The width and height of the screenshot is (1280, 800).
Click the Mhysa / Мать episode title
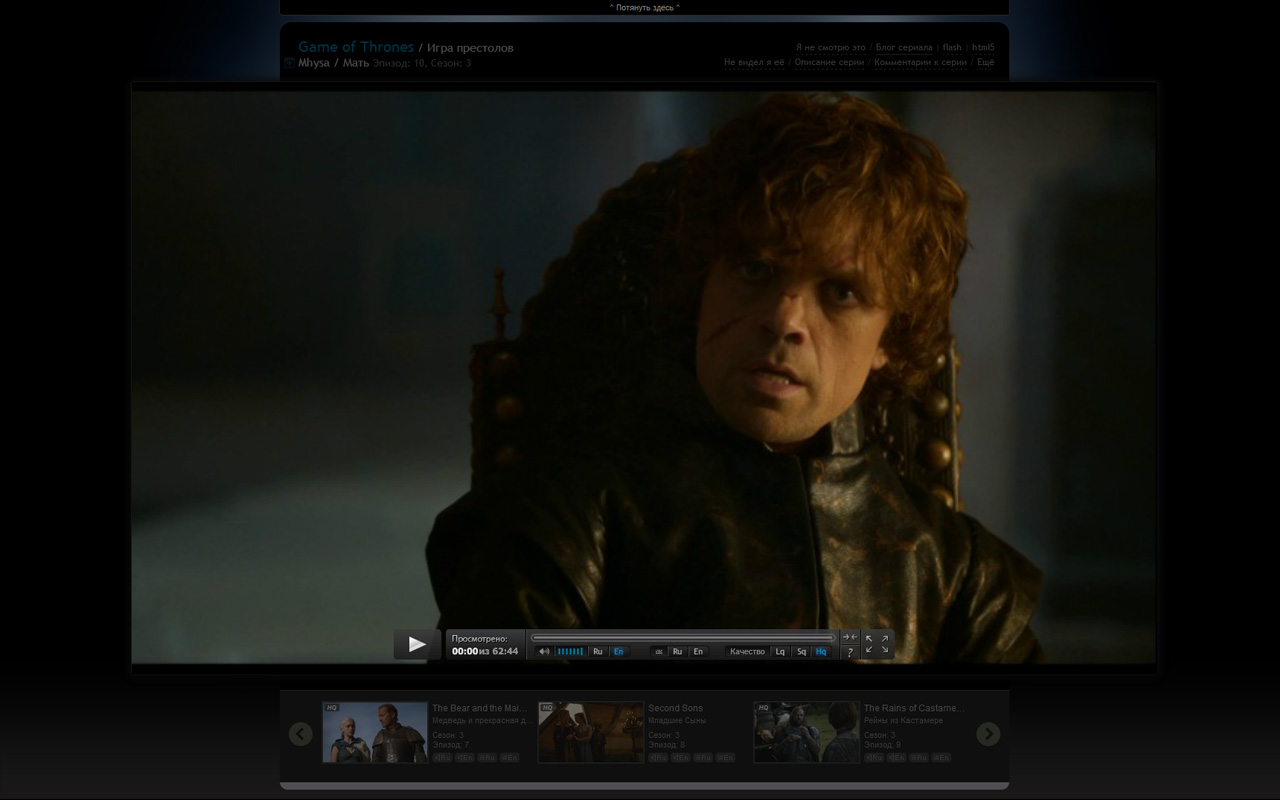[334, 63]
